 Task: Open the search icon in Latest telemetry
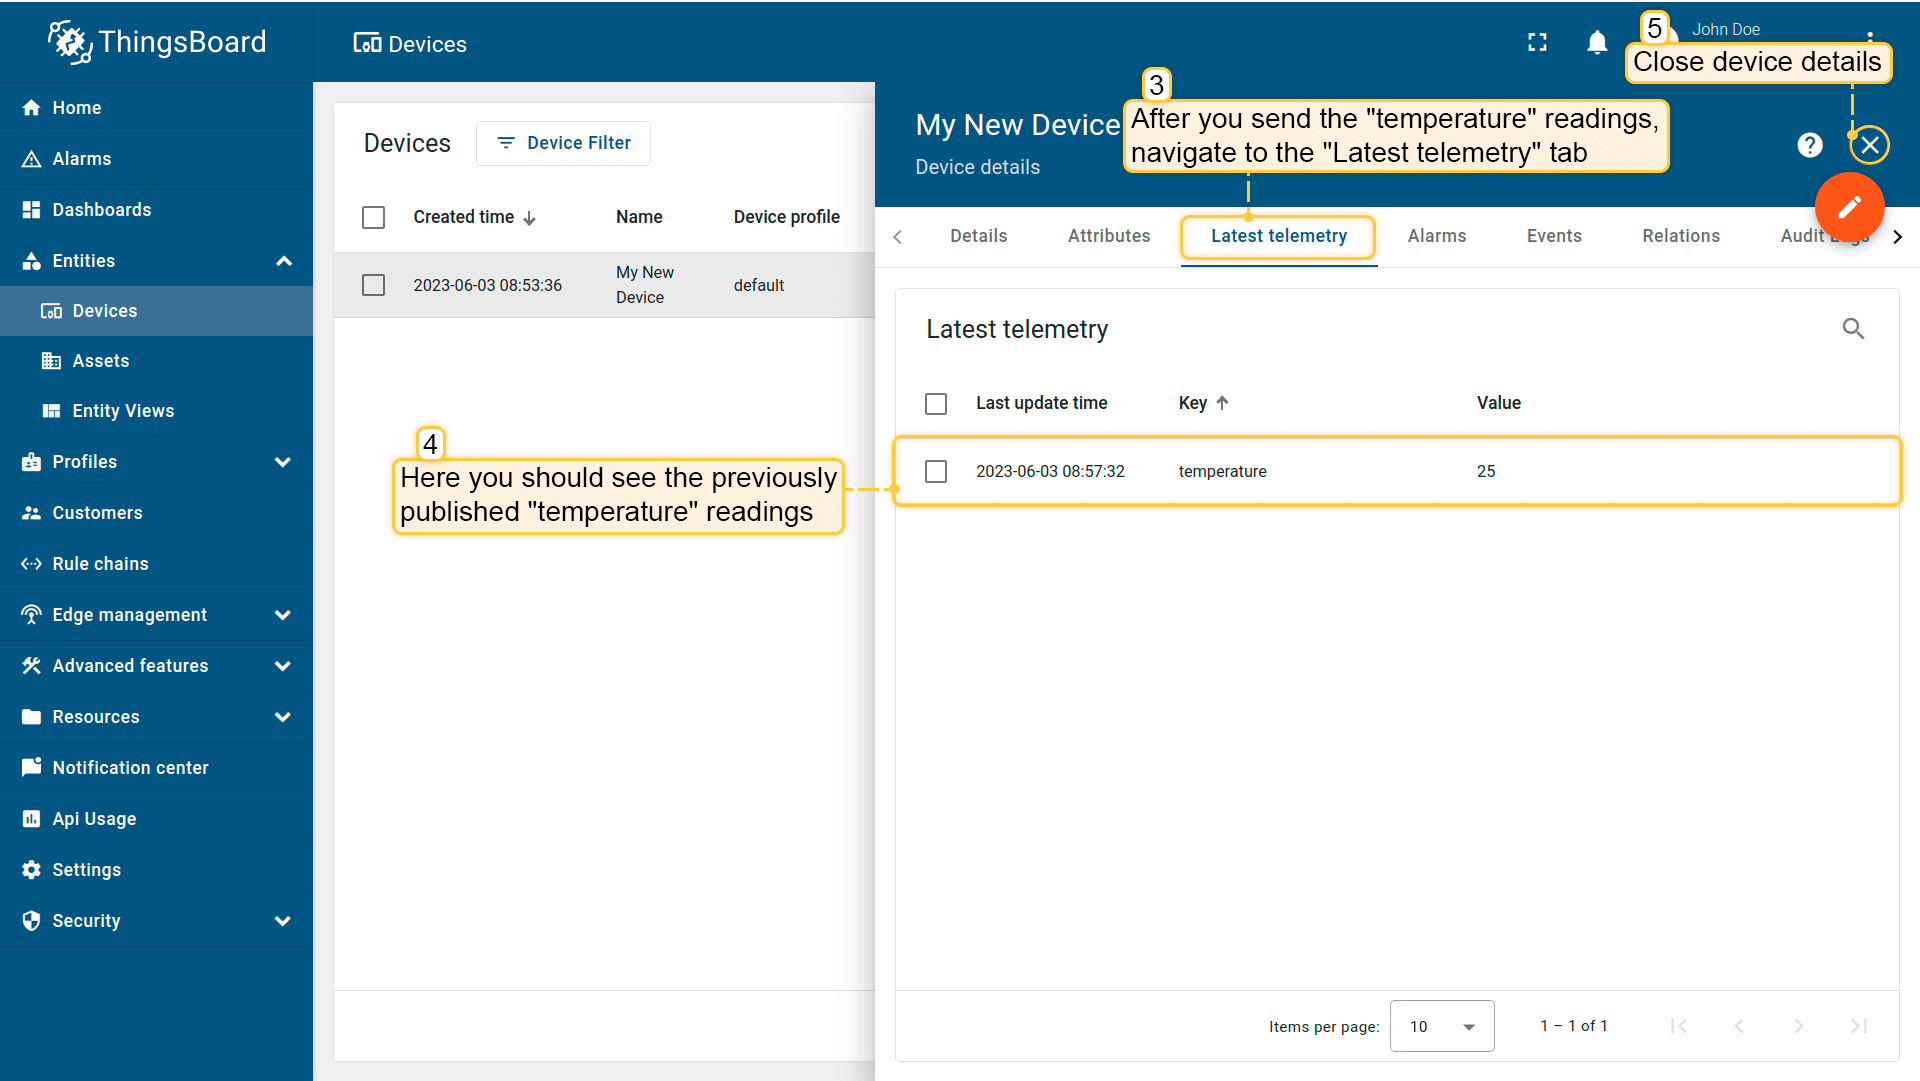point(1854,328)
